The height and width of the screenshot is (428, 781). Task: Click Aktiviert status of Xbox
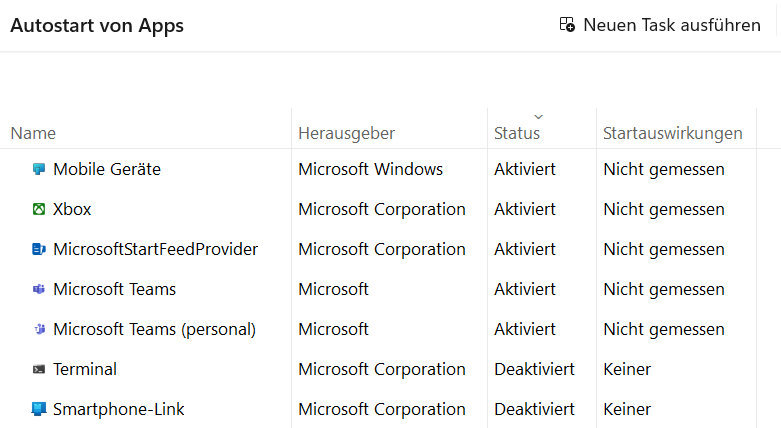[x=525, y=209]
